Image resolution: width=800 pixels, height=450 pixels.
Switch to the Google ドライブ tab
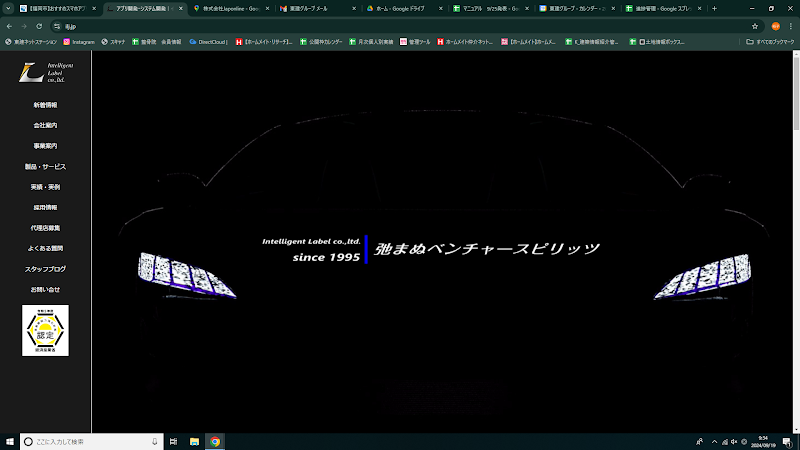point(405,9)
